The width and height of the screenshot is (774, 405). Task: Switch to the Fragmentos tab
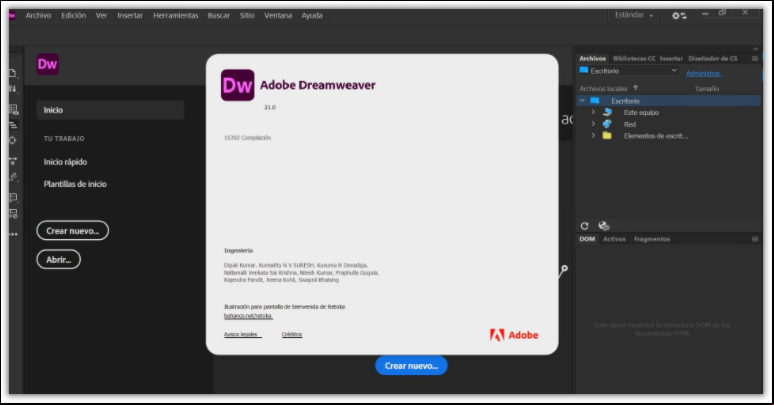(652, 239)
